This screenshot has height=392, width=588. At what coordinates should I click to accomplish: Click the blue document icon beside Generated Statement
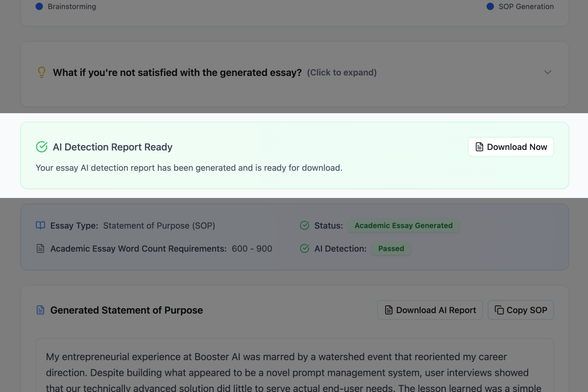tap(40, 310)
